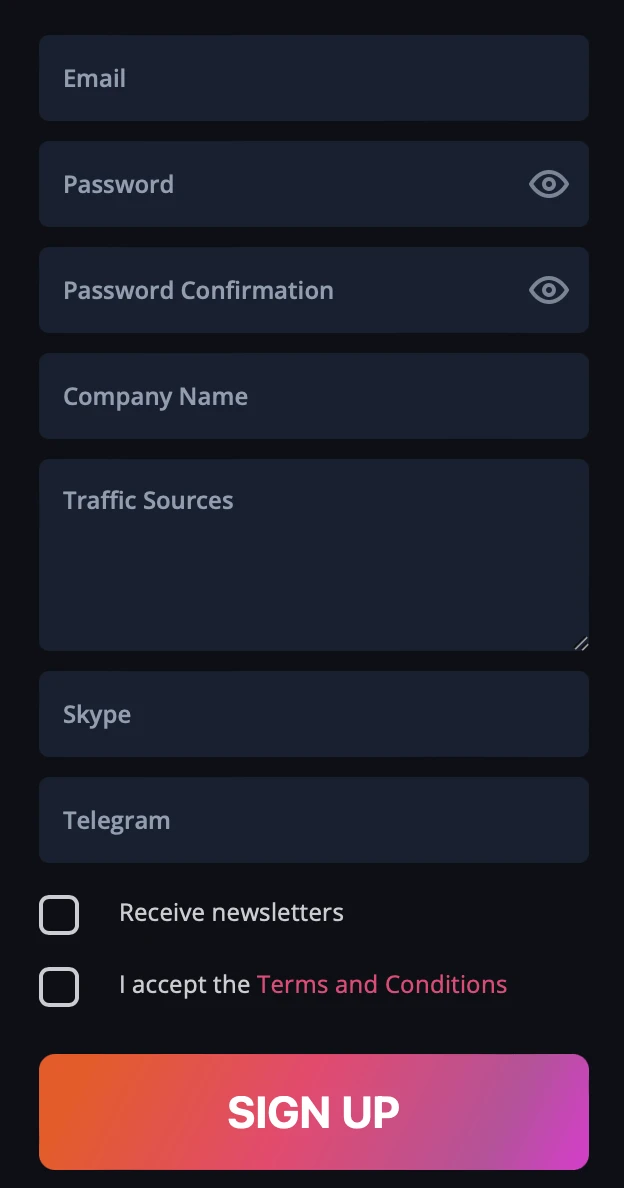The height and width of the screenshot is (1188, 624).
Task: Activate the Skype input field
Action: pos(314,714)
